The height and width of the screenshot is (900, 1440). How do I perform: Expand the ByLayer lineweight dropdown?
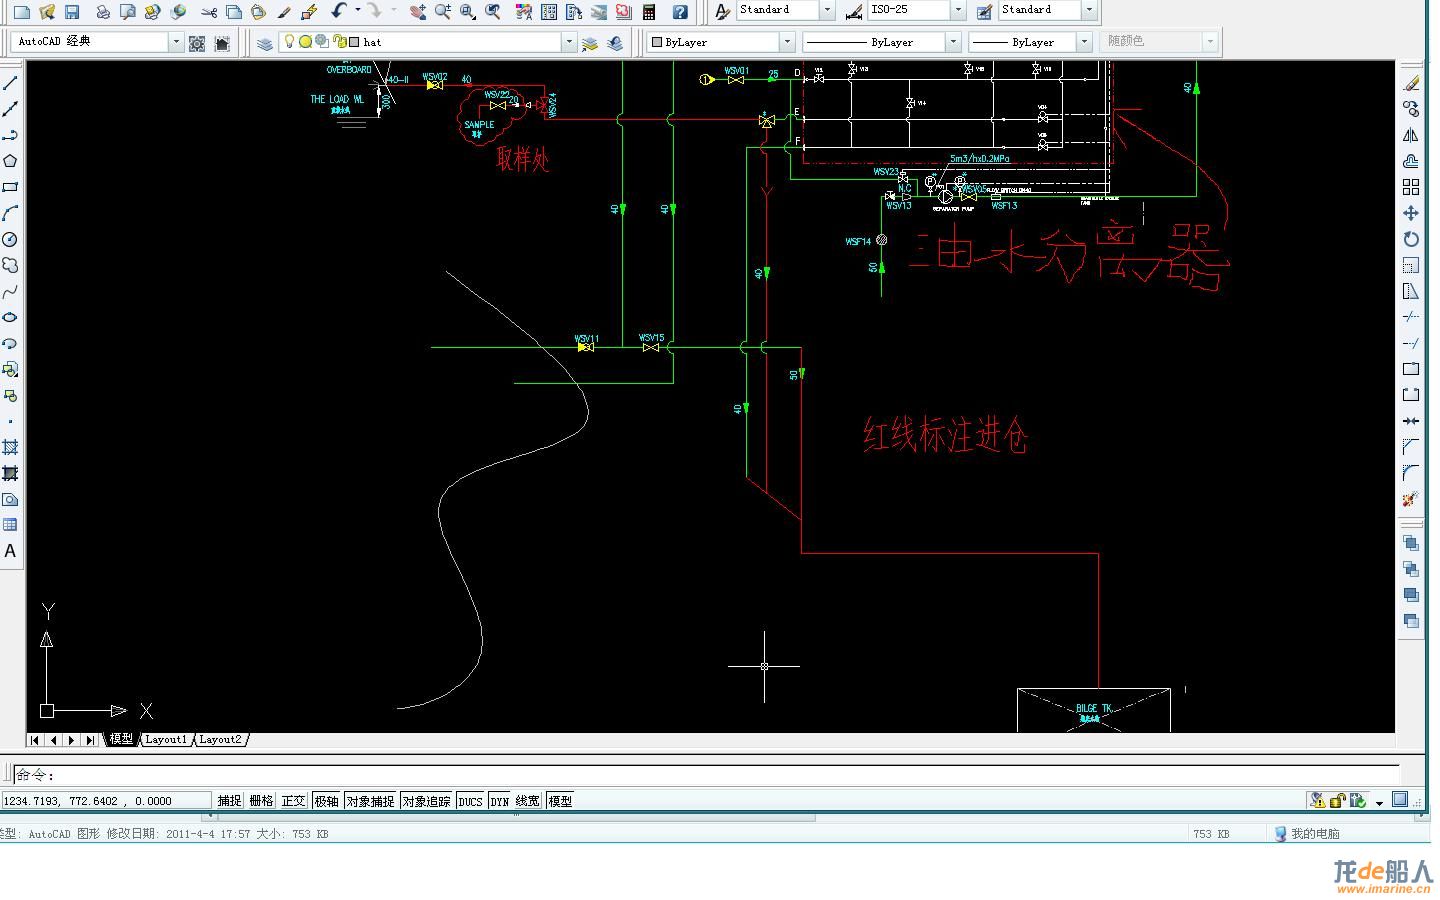click(1084, 42)
